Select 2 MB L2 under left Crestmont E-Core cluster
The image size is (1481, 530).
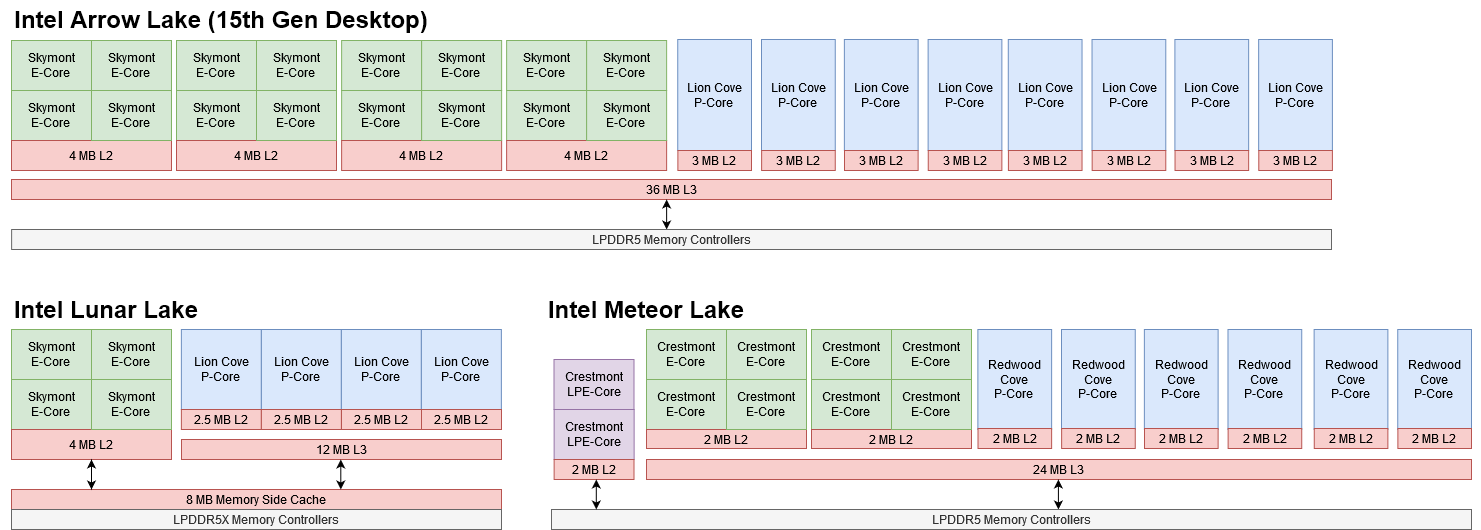(726, 439)
